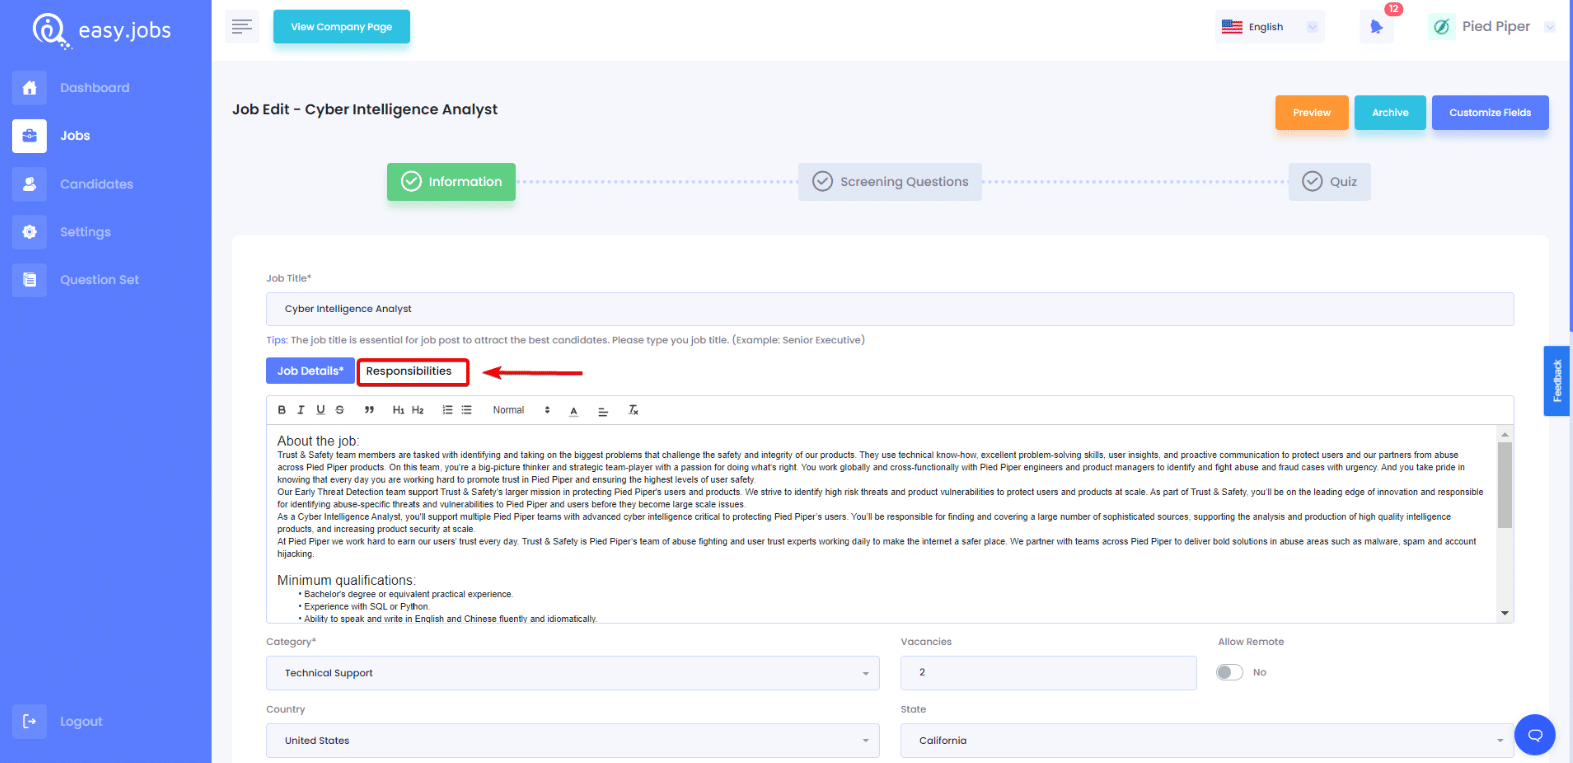The width and height of the screenshot is (1573, 763).
Task: Go to the Information step
Action: pyautogui.click(x=451, y=182)
